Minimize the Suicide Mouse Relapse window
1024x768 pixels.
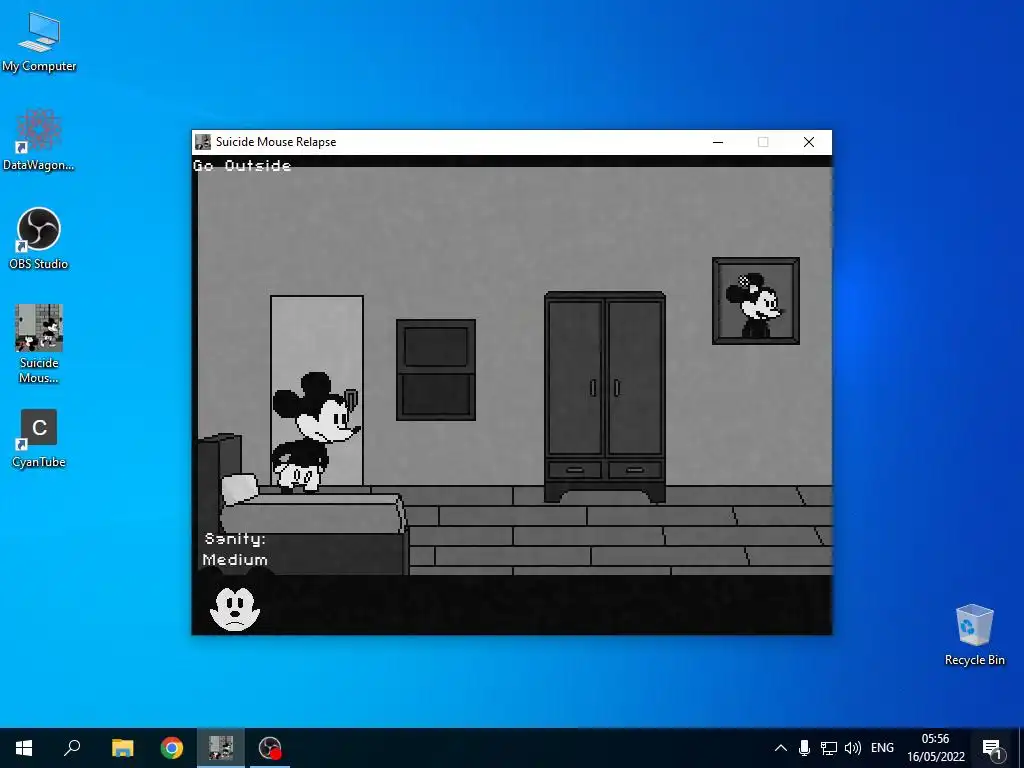718,142
